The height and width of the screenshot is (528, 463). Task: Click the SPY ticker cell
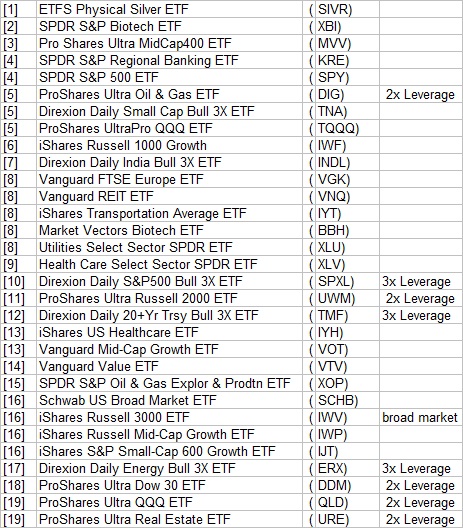pos(347,77)
